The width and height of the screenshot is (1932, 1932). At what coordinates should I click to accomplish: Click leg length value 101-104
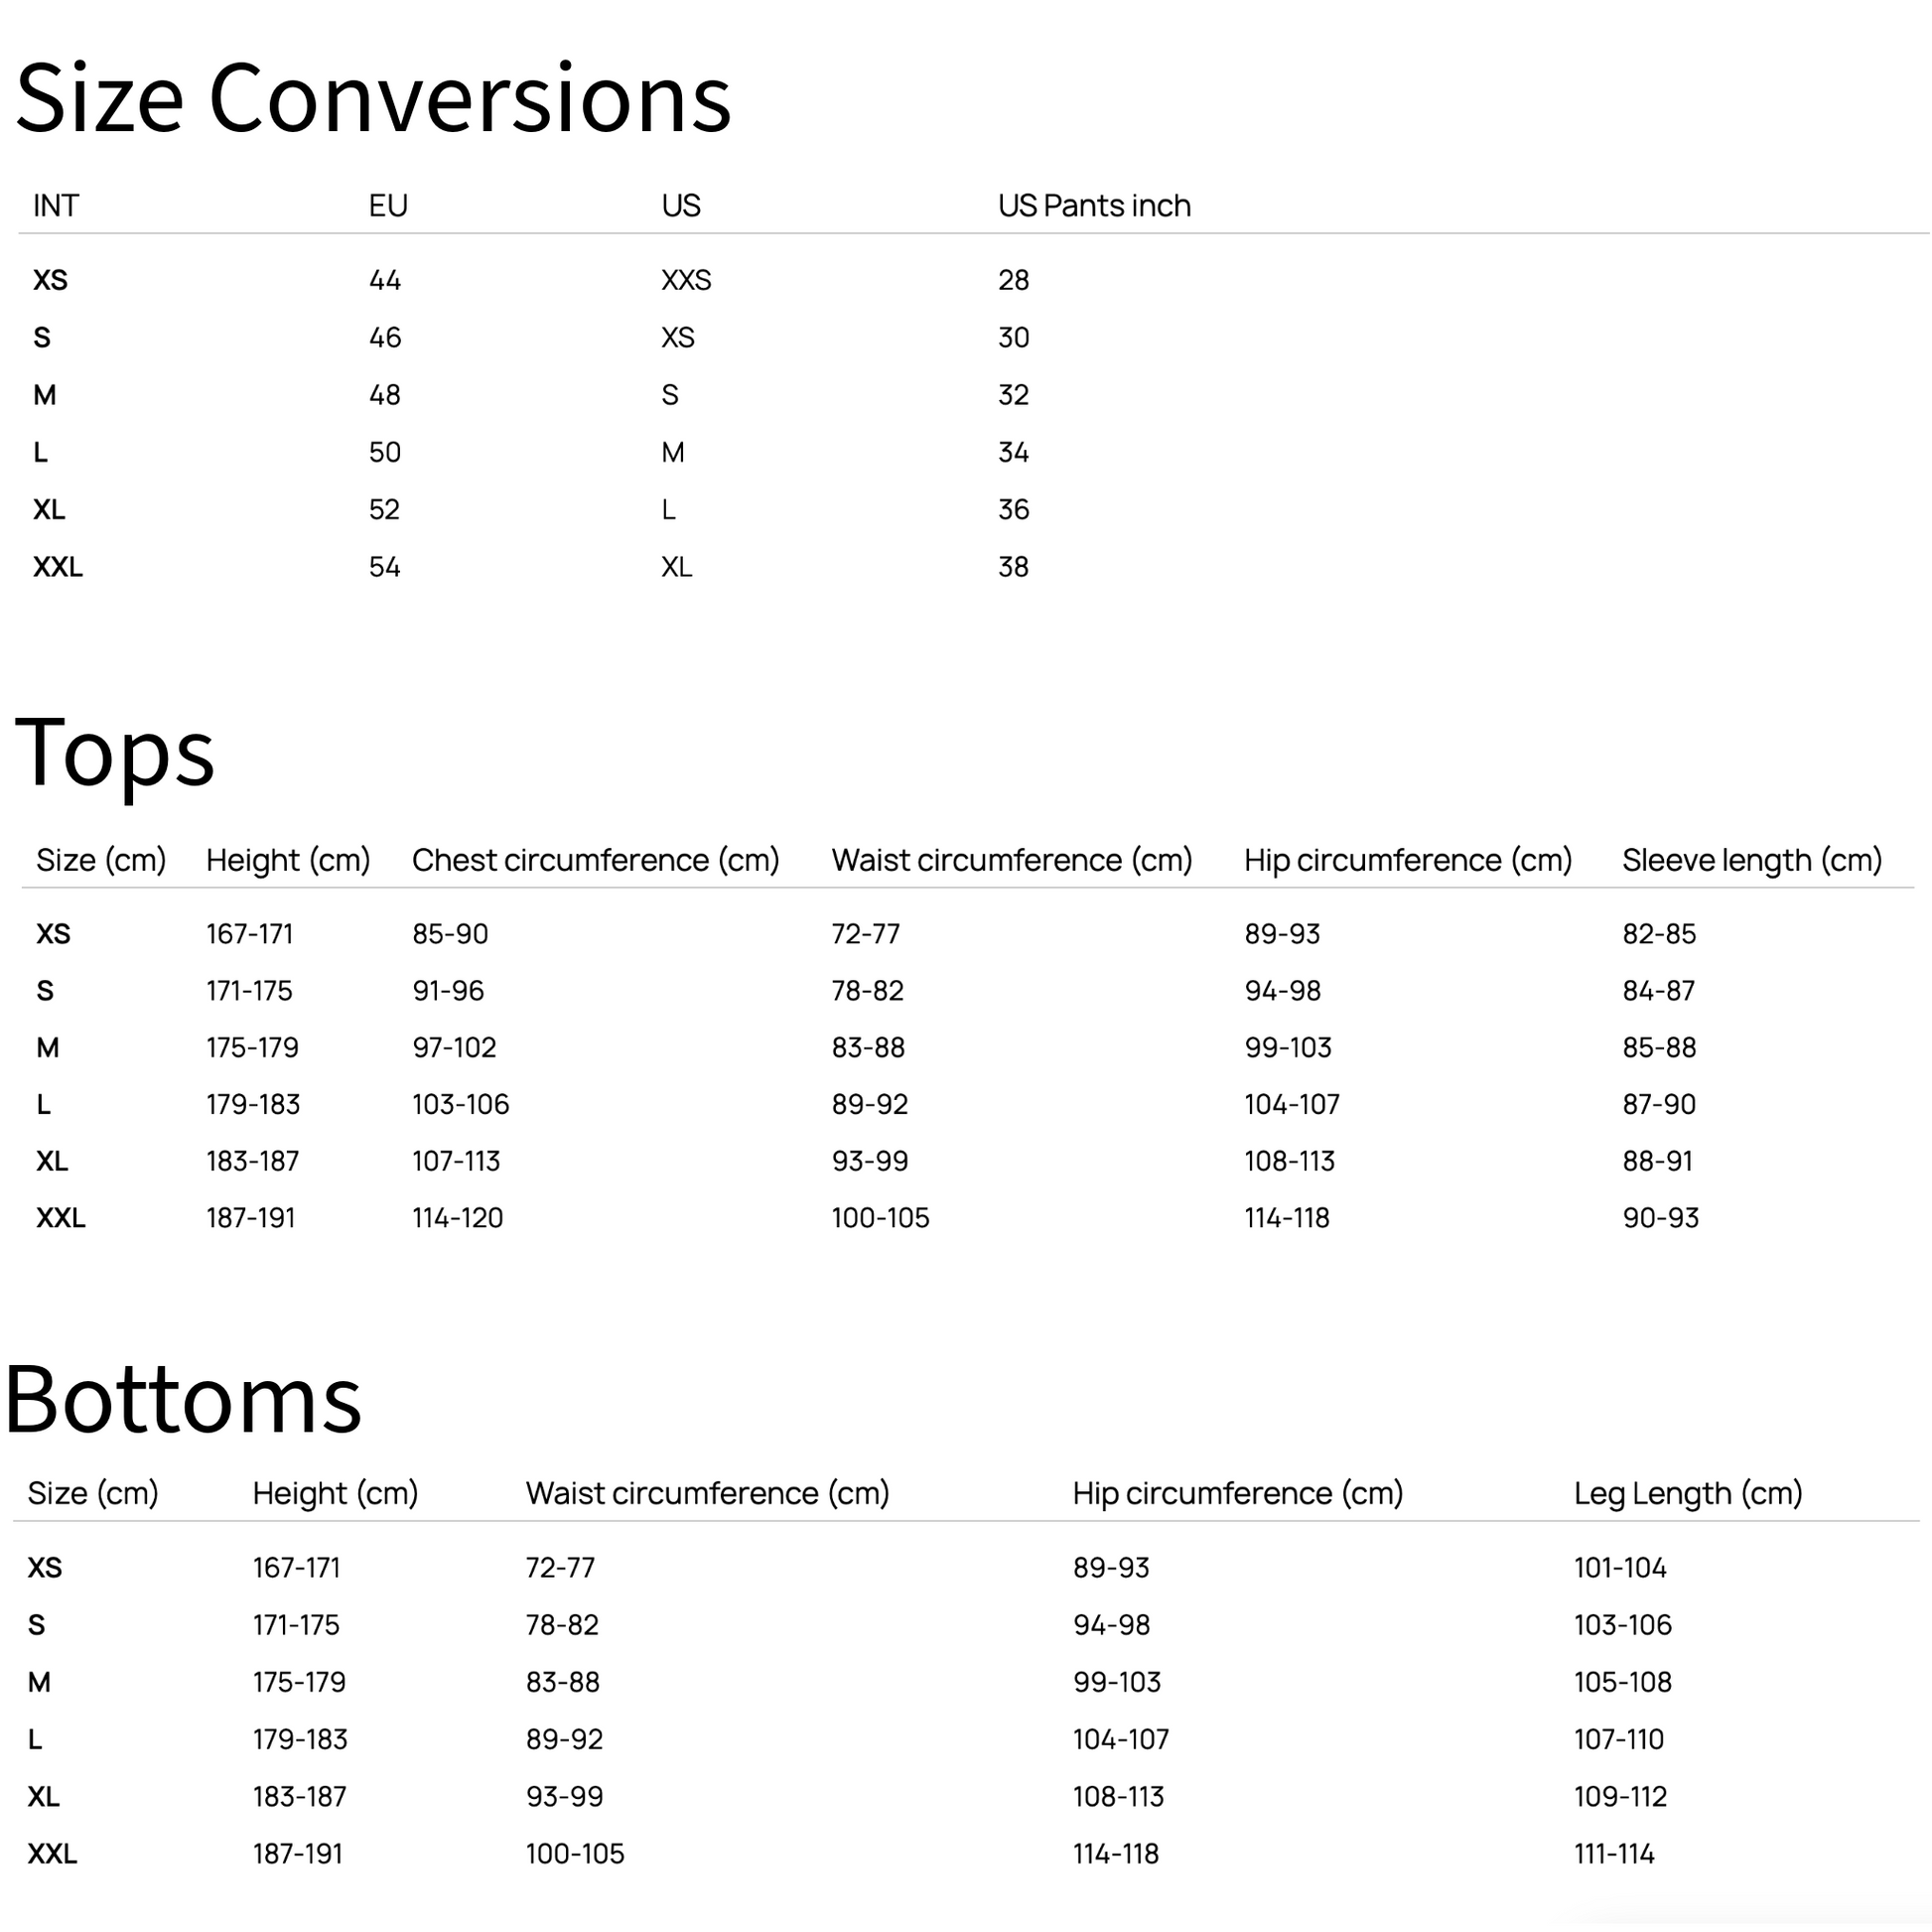pyautogui.click(x=1619, y=1567)
